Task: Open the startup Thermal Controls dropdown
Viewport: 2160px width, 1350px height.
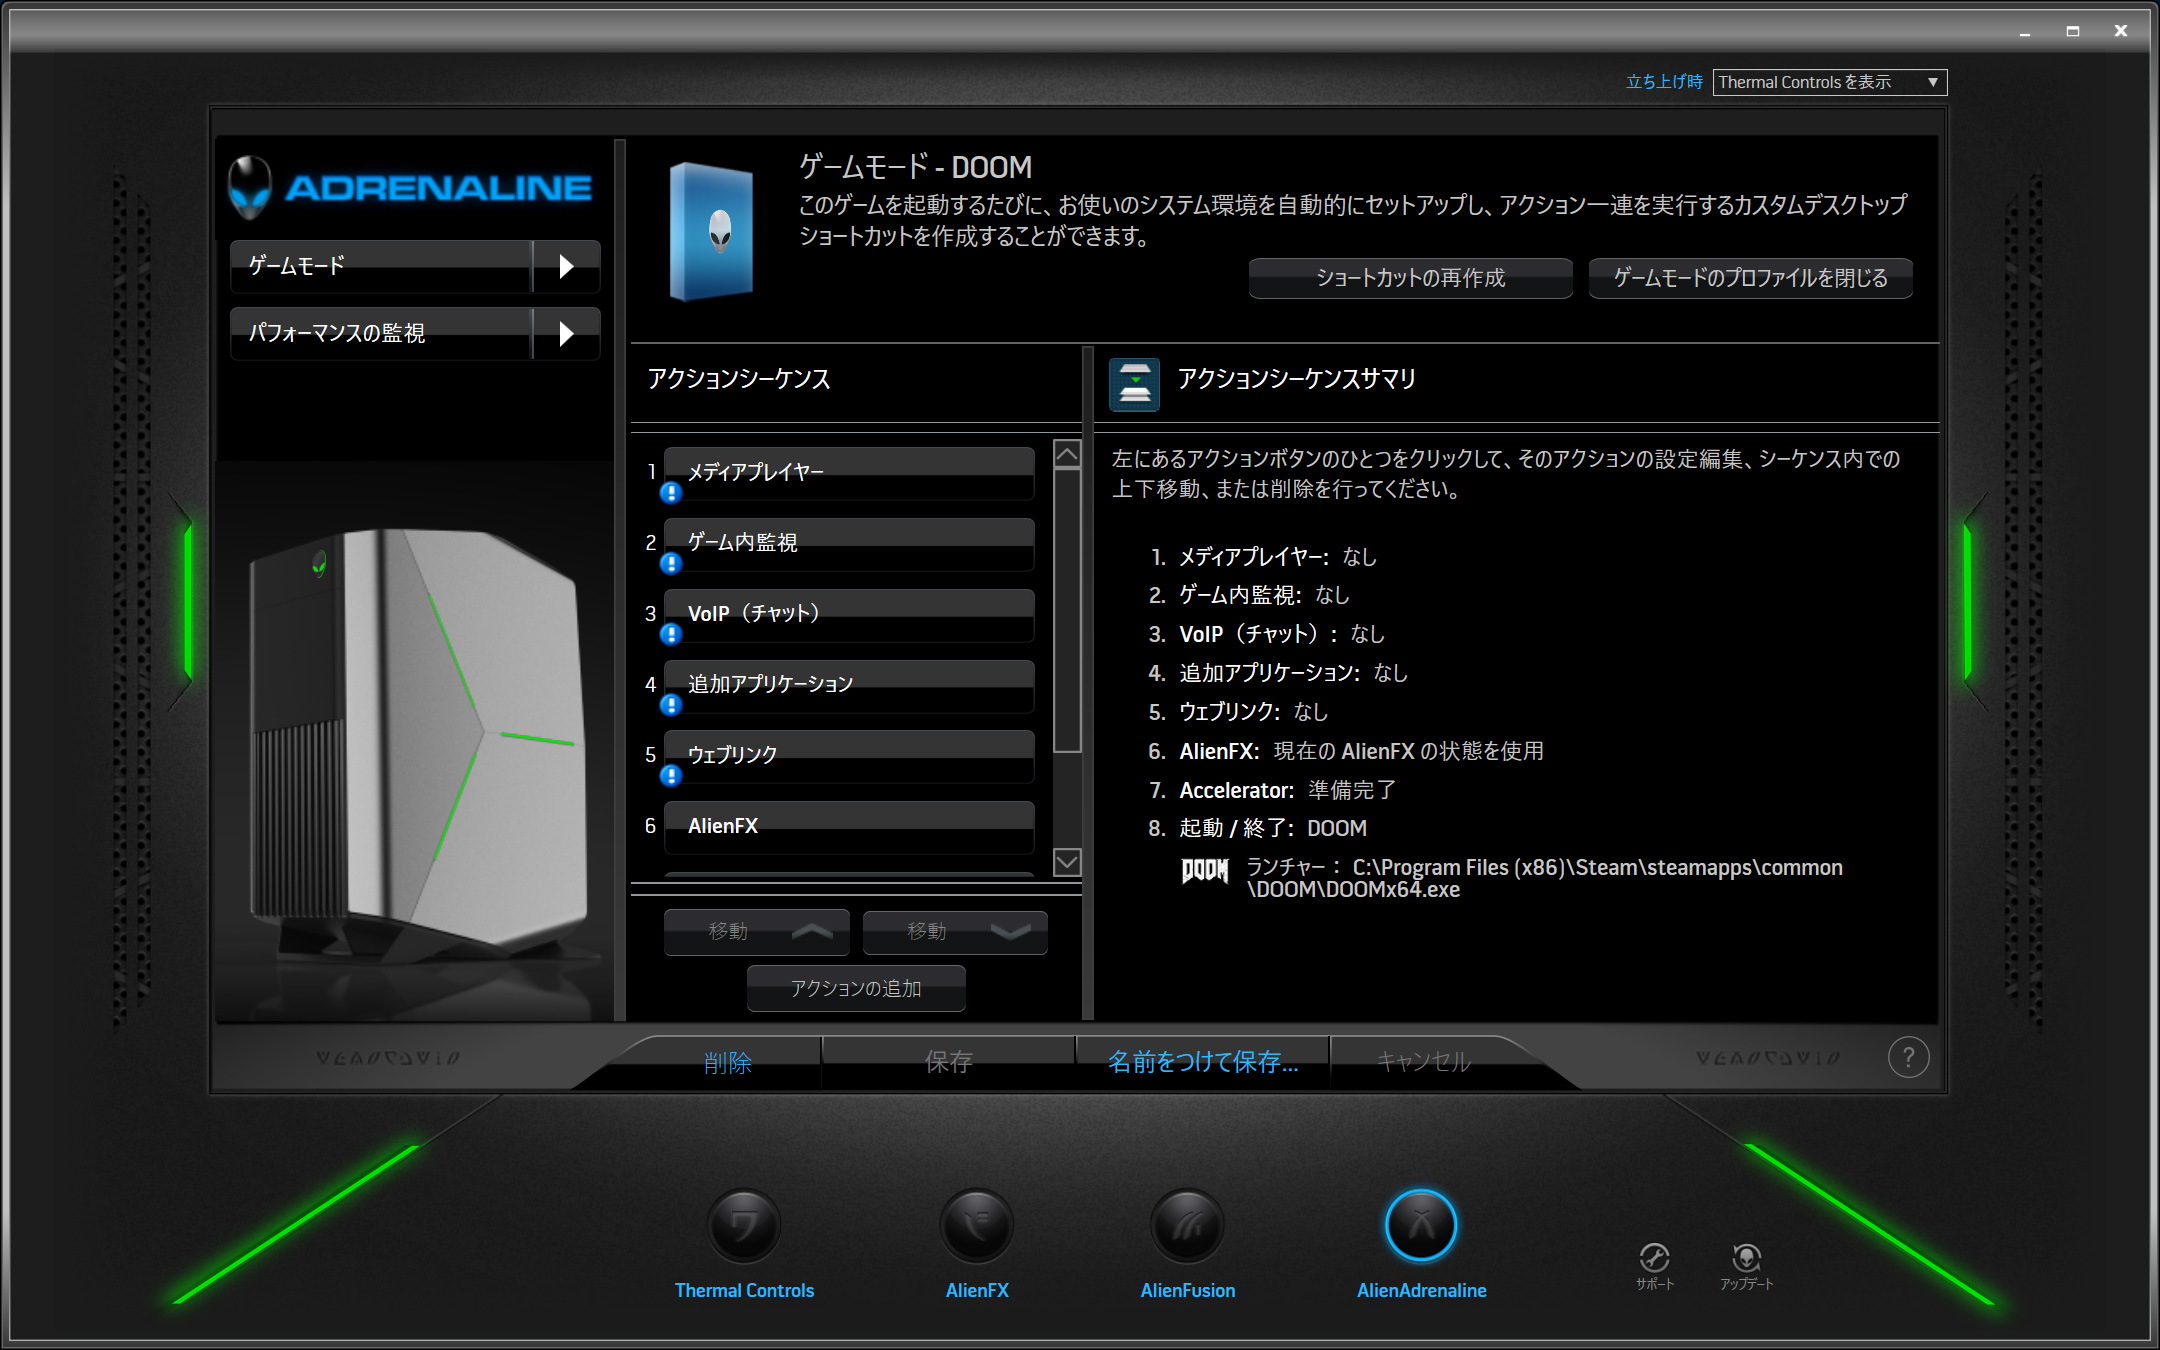Action: pyautogui.click(x=1829, y=82)
